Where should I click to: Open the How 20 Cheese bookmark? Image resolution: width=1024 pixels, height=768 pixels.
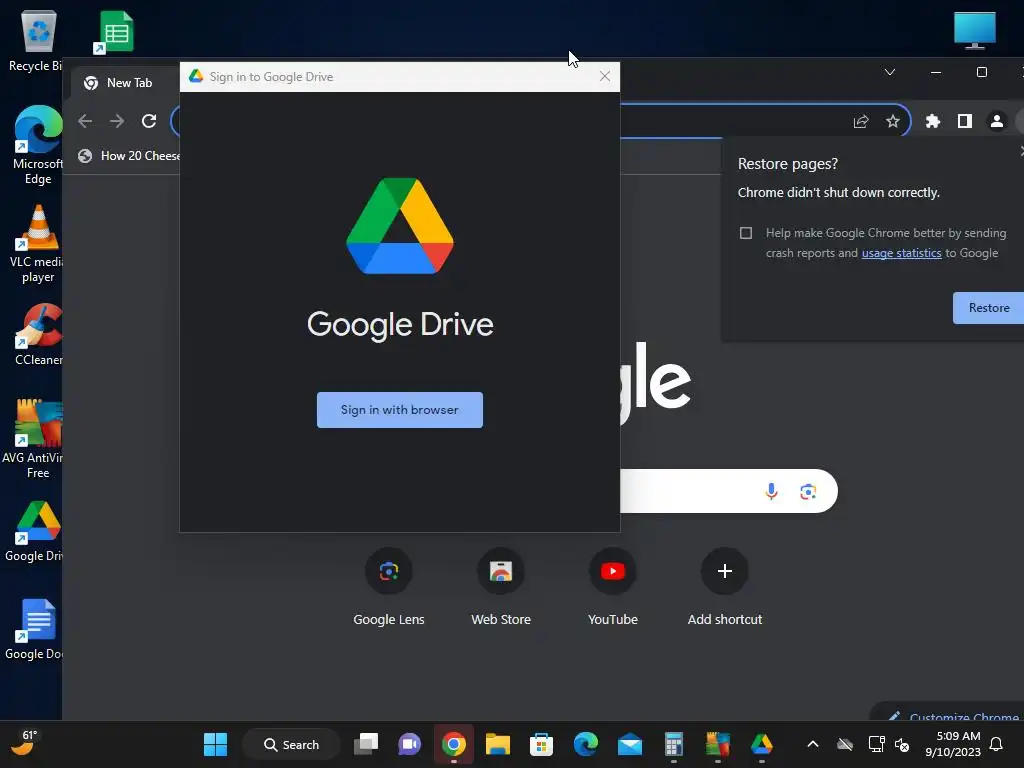(129, 156)
